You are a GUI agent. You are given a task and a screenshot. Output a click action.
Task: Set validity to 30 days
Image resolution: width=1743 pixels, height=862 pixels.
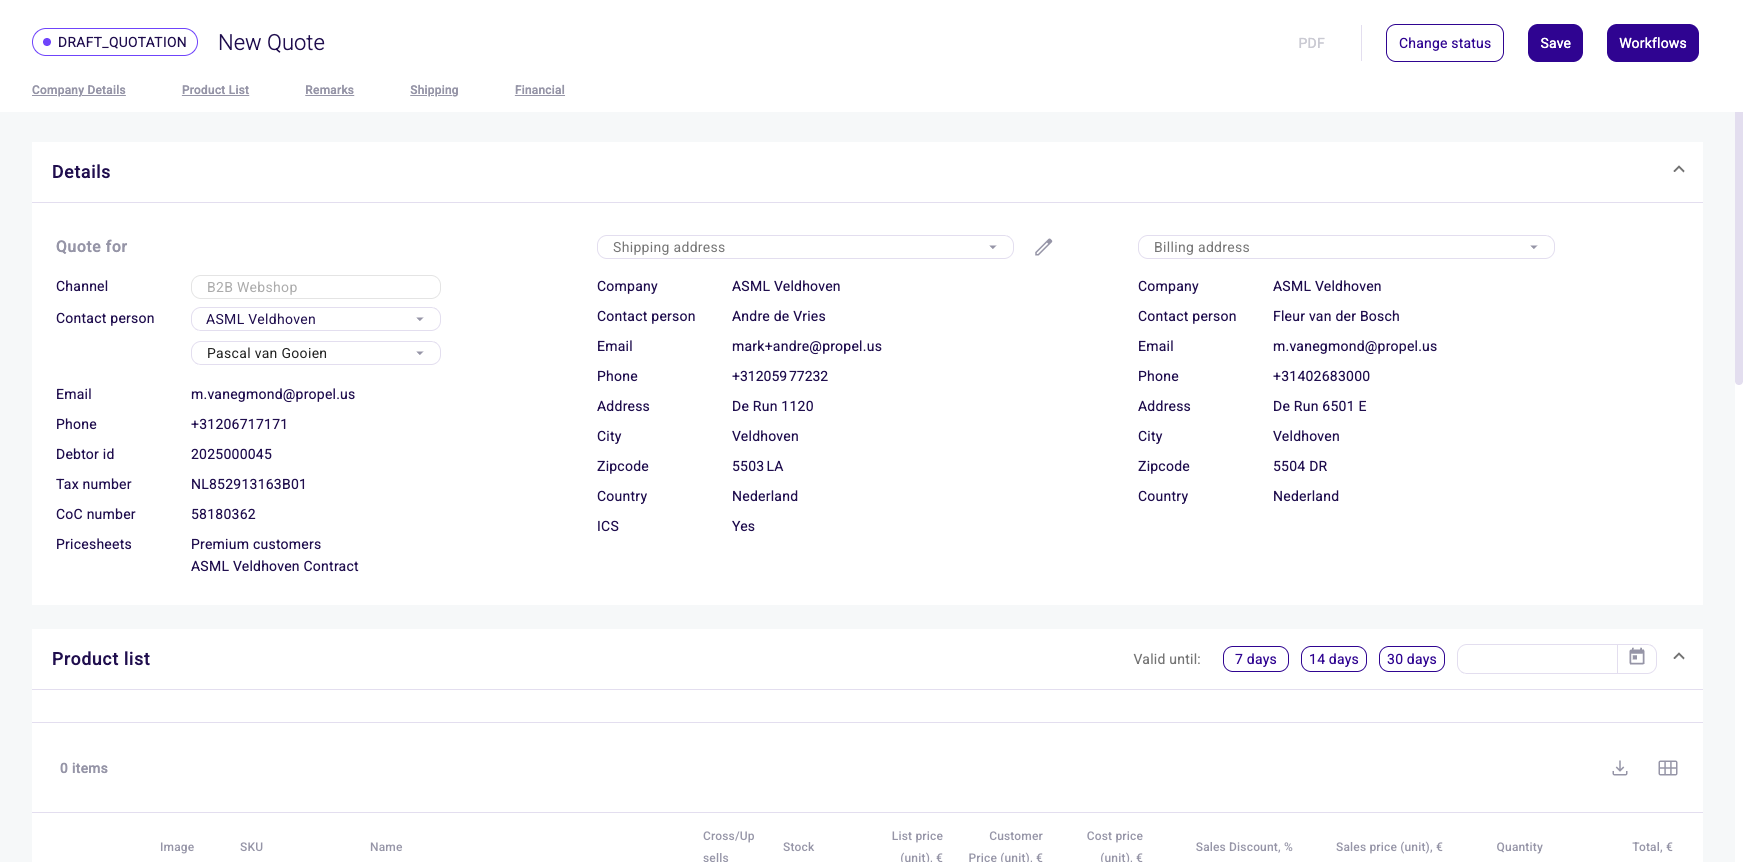(1412, 659)
